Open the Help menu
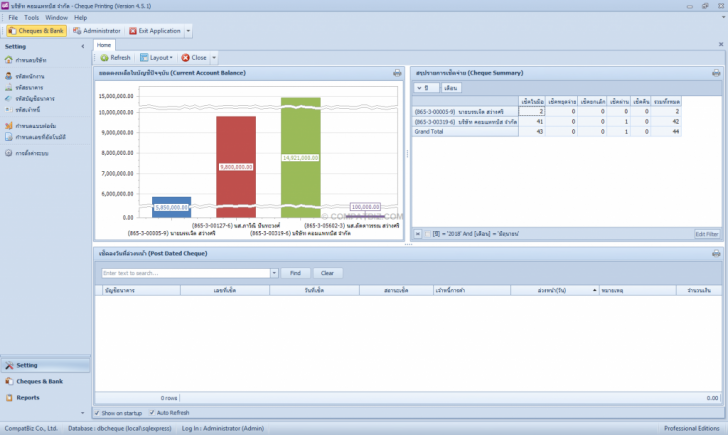This screenshot has height=435, width=728. click(80, 18)
